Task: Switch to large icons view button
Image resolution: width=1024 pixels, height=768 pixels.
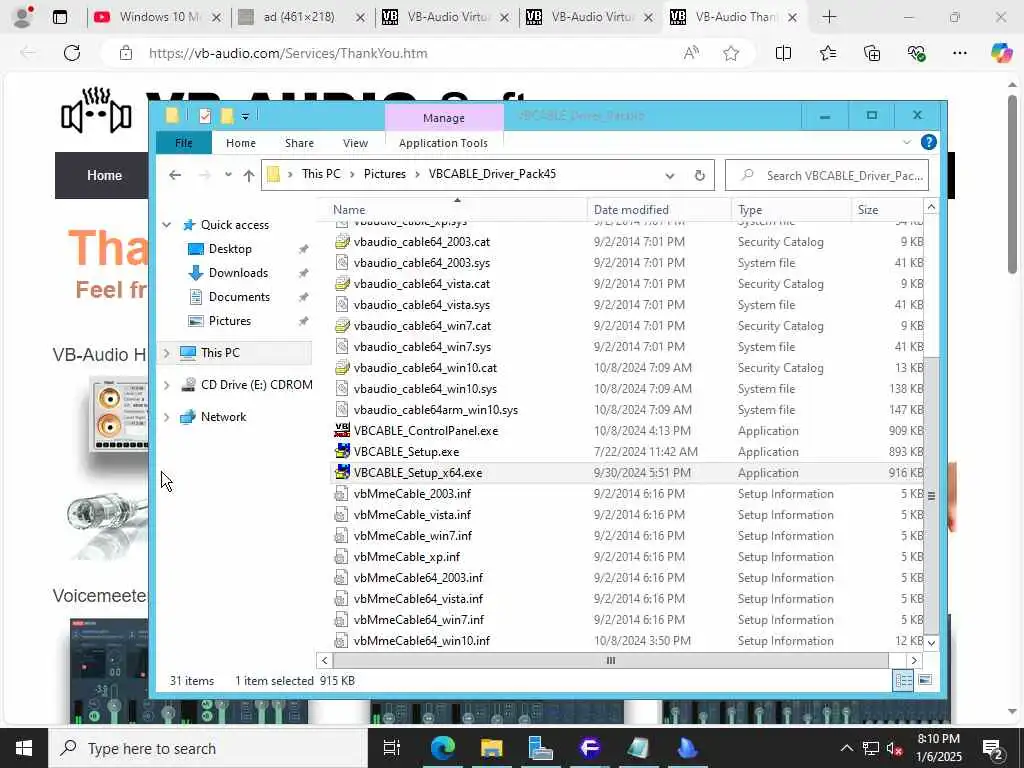Action: [x=925, y=680]
